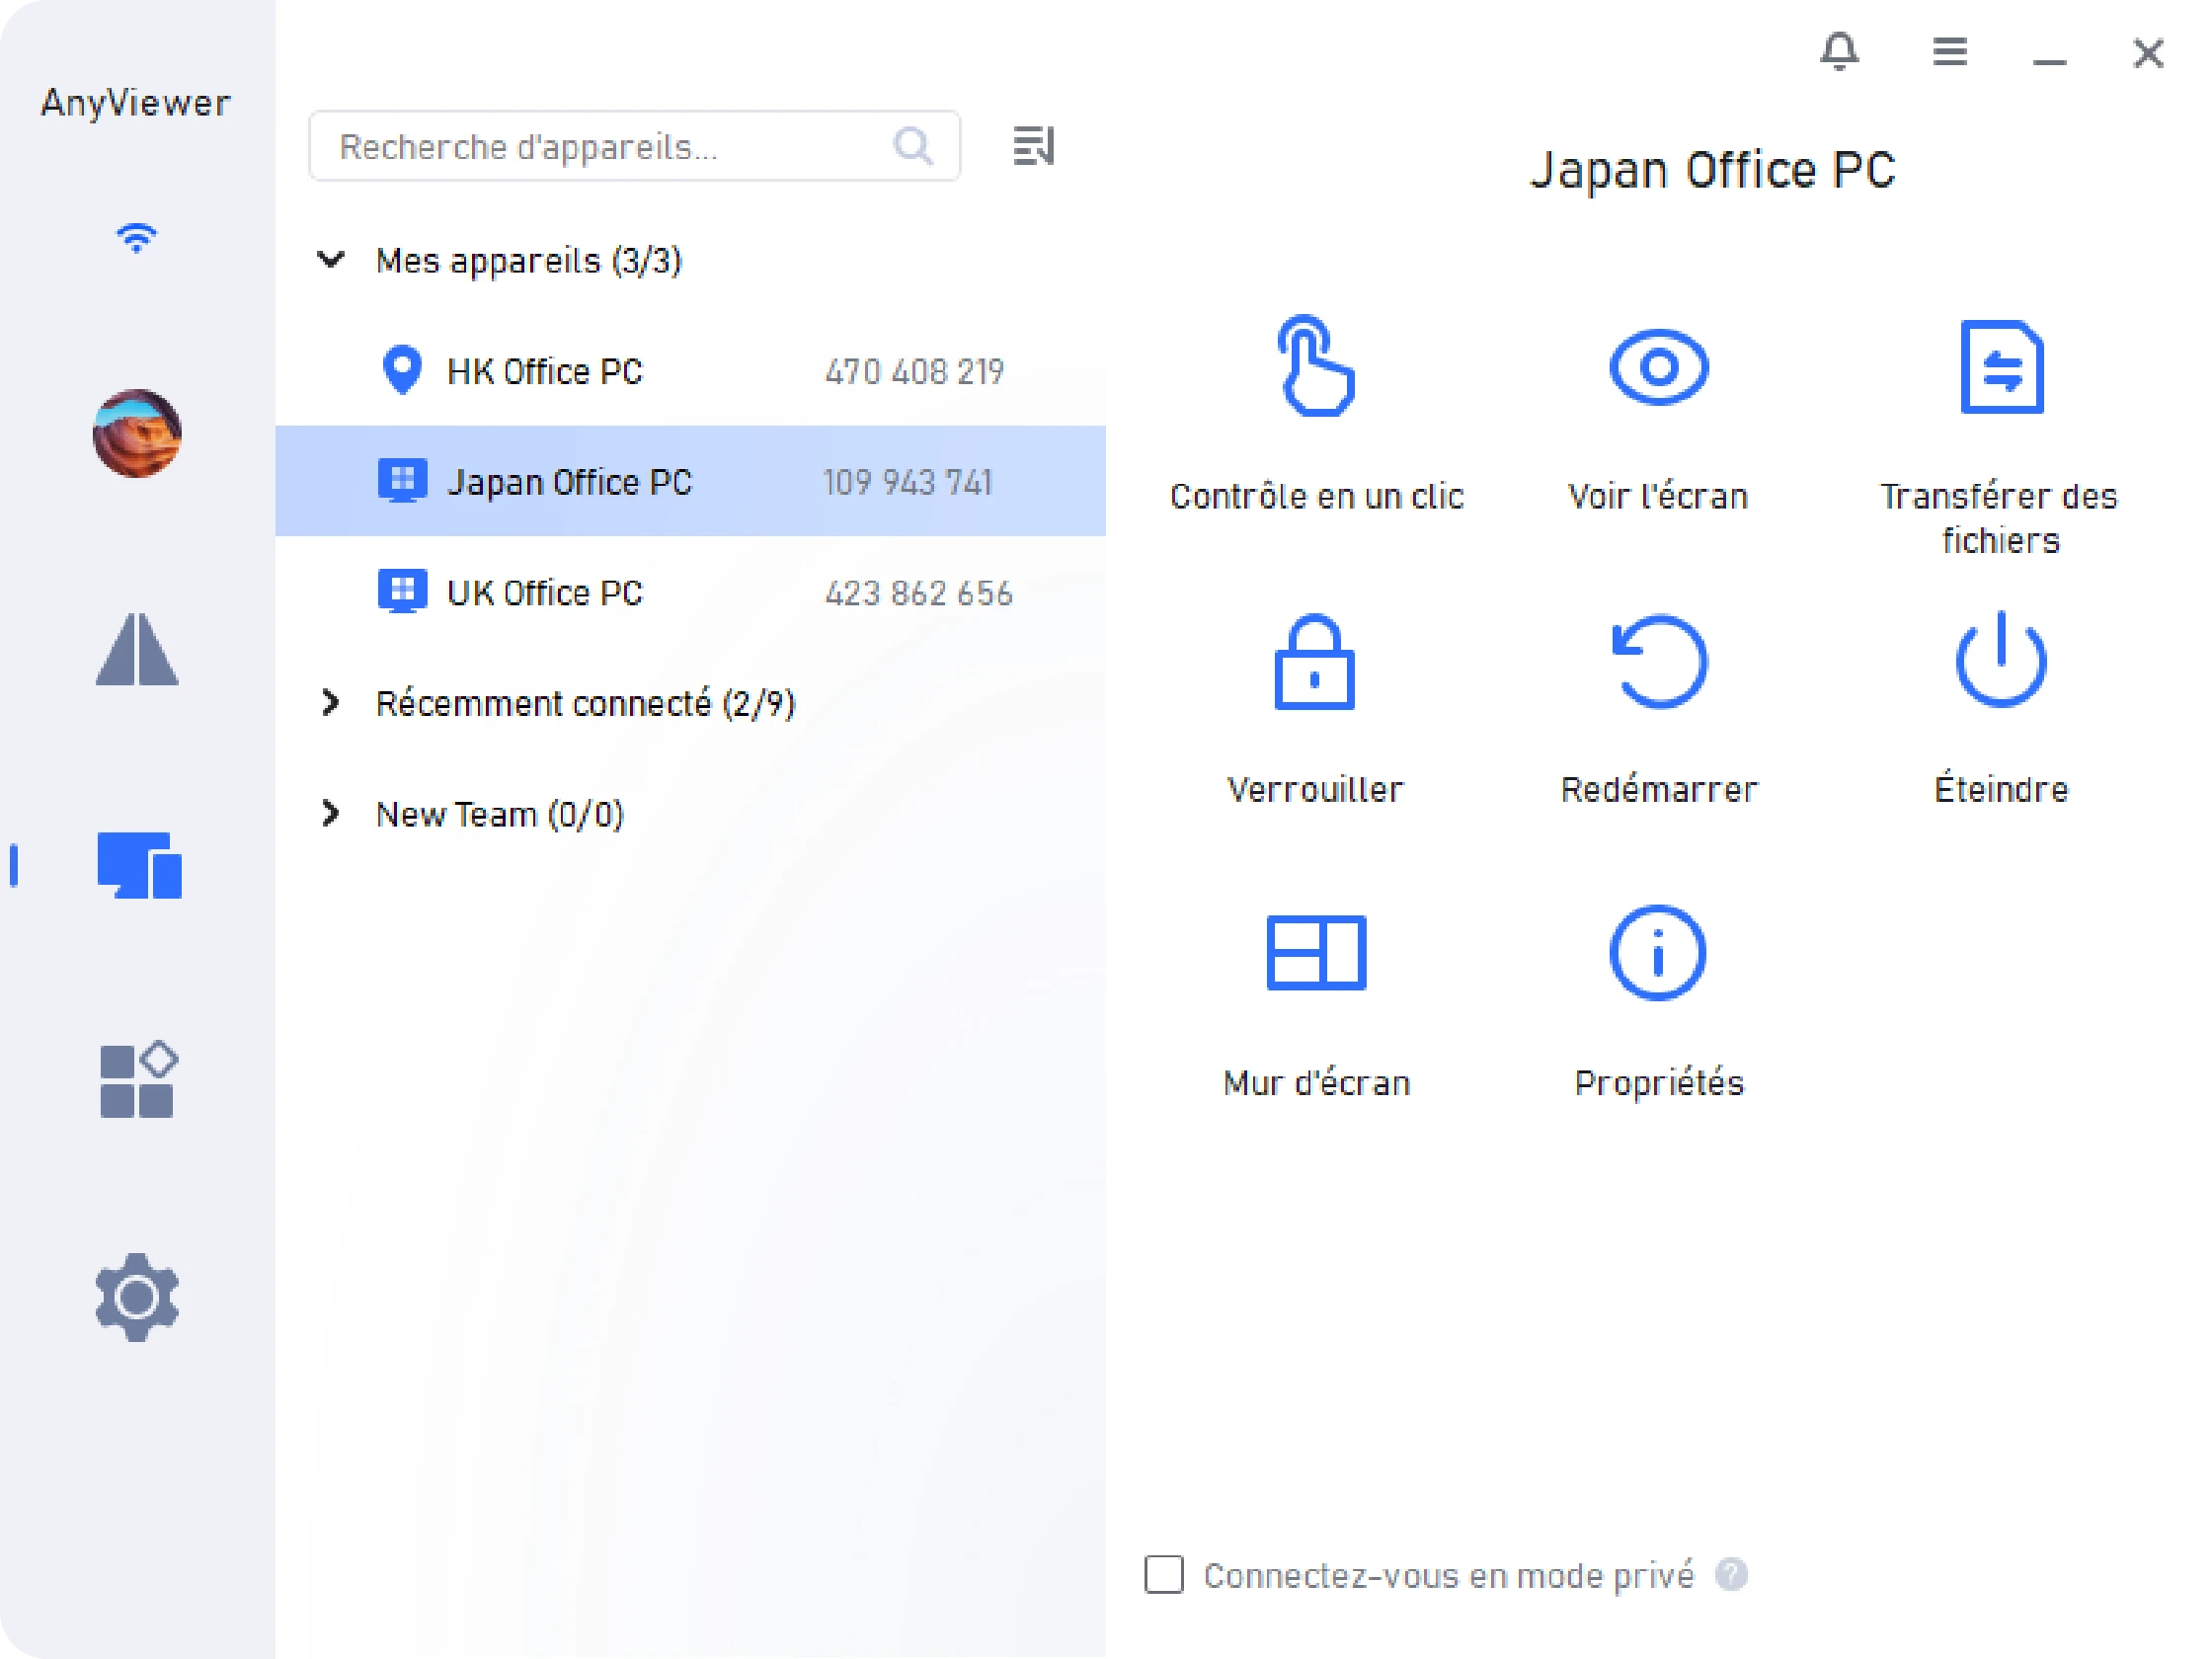Open the settings gear in sidebar
Screen dimensions: 2212x1659
click(x=137, y=1297)
